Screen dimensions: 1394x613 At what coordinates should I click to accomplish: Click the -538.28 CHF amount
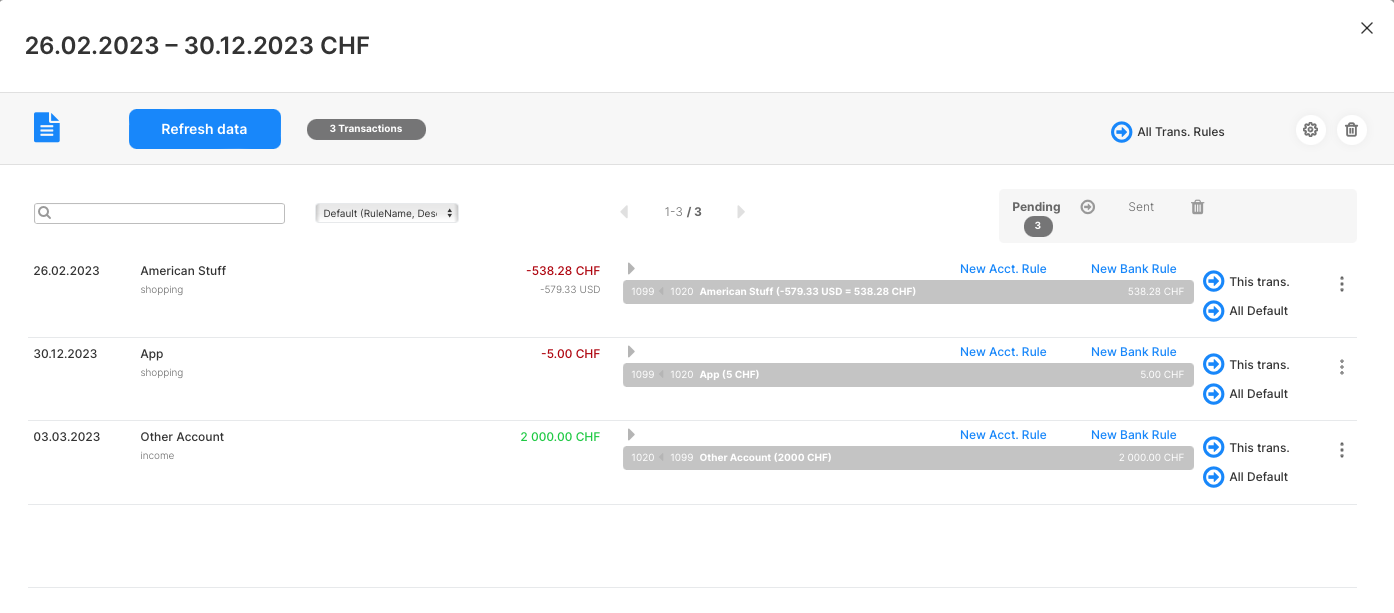click(563, 271)
